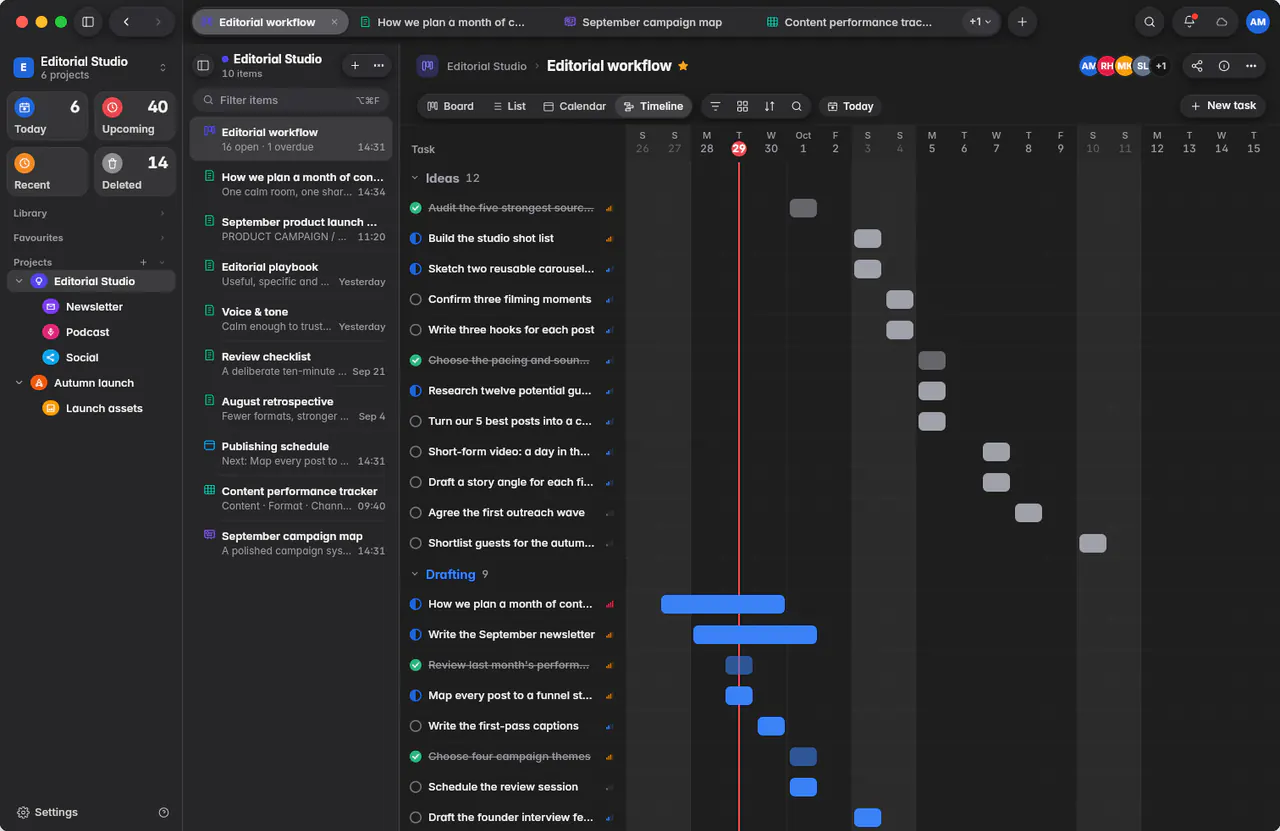Screen dimensions: 1280x831
Task: Collapse the item list panel
Action: pos(203,65)
